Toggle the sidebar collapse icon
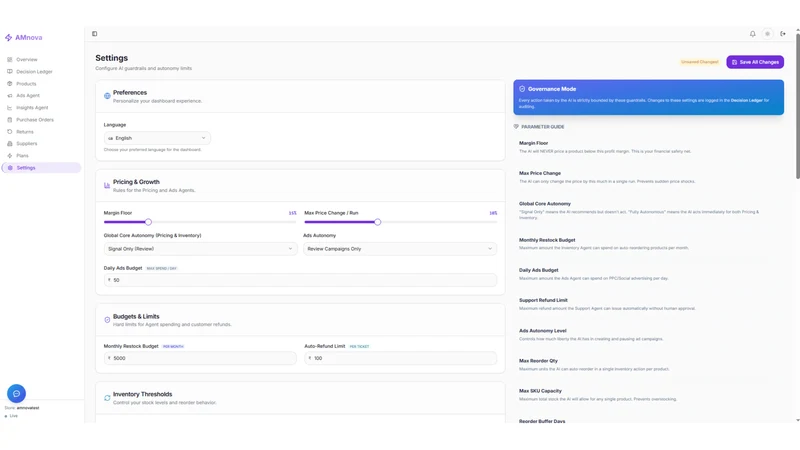Screen dimensions: 800x450 coord(94,34)
